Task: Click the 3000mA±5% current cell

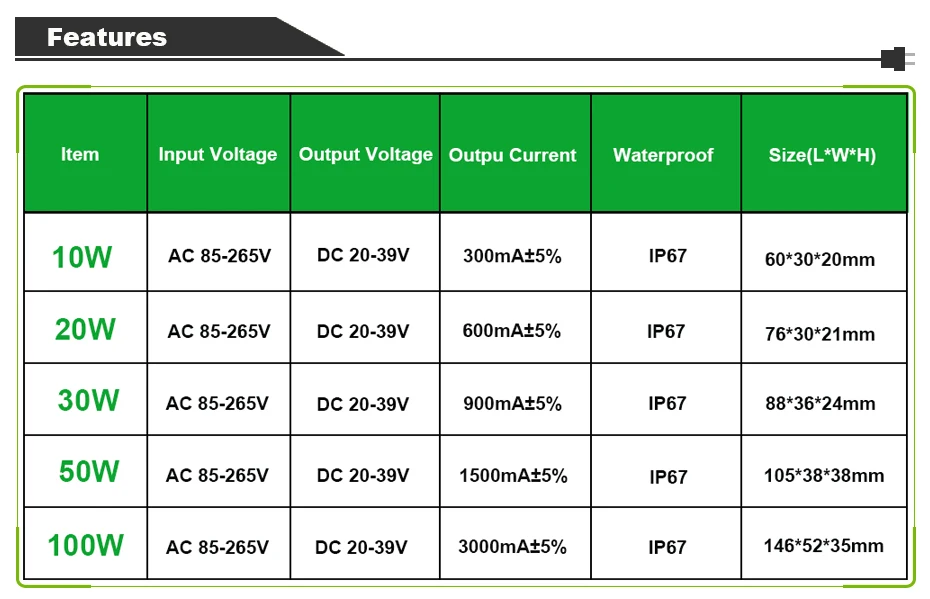Action: (x=512, y=547)
